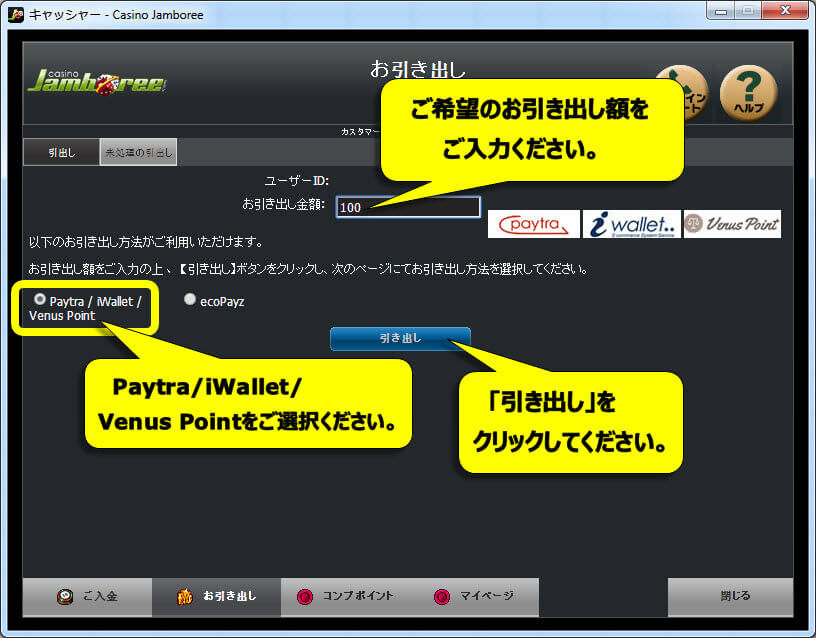The height and width of the screenshot is (638, 816).
Task: Click the コンプポイント red circle icon
Action: (305, 597)
